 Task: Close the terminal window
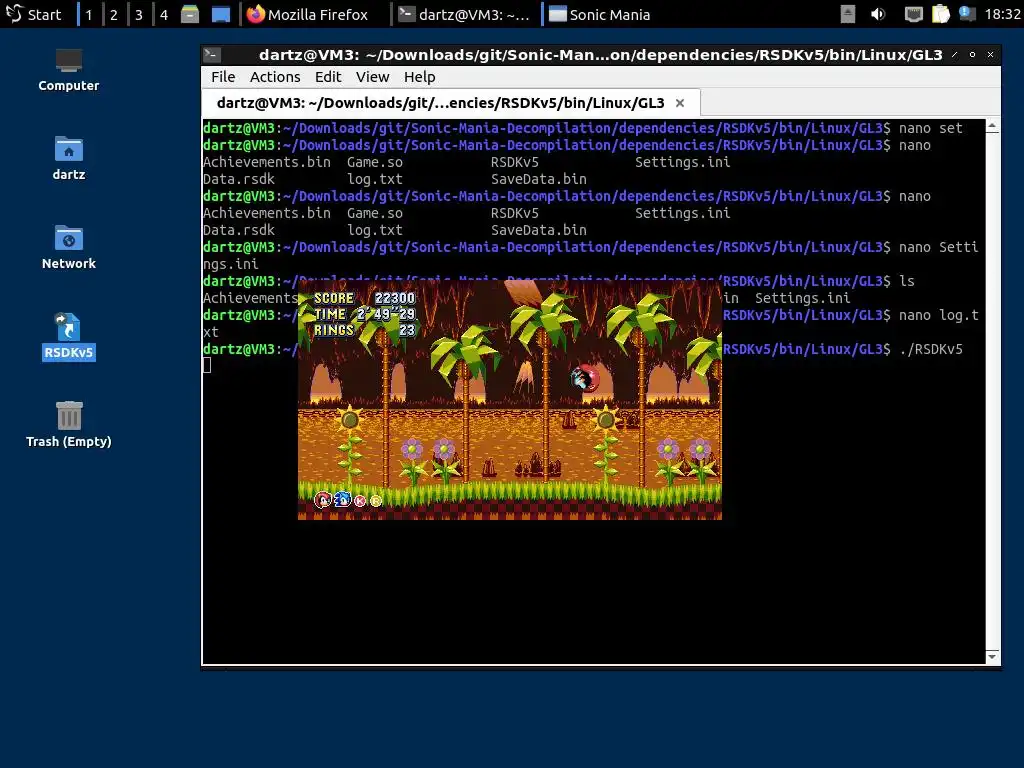tap(991, 55)
